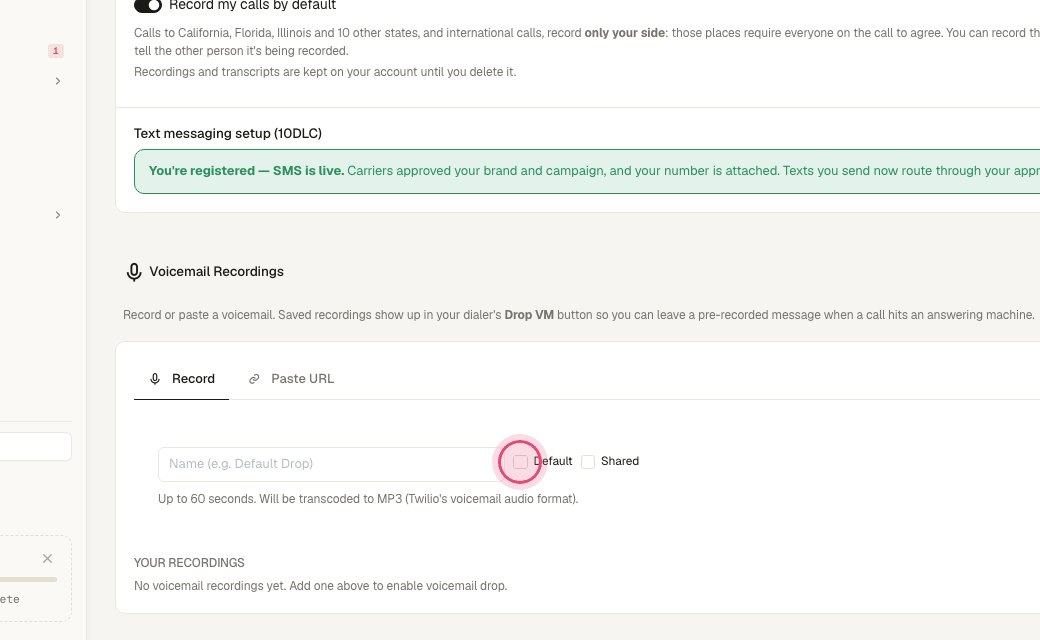Click the Recordings and transcripts retention note
The height and width of the screenshot is (640, 1040).
click(x=325, y=72)
